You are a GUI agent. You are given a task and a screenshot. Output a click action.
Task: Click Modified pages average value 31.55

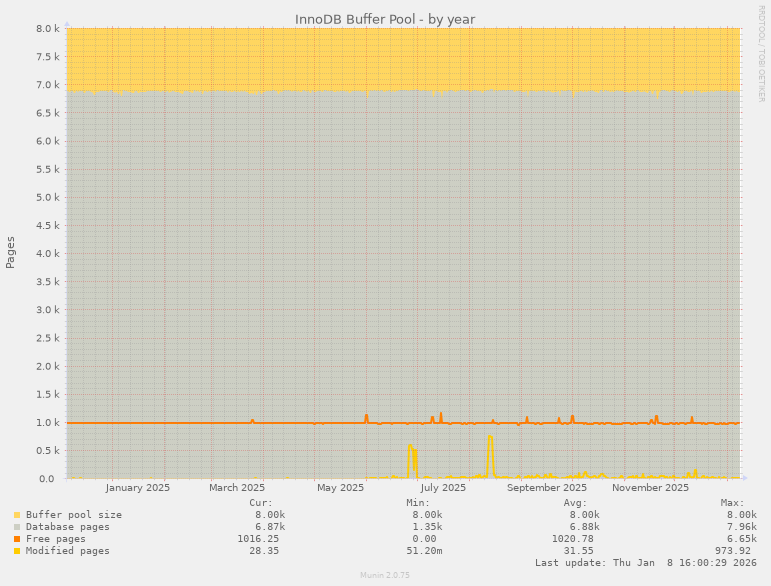pyautogui.click(x=579, y=551)
